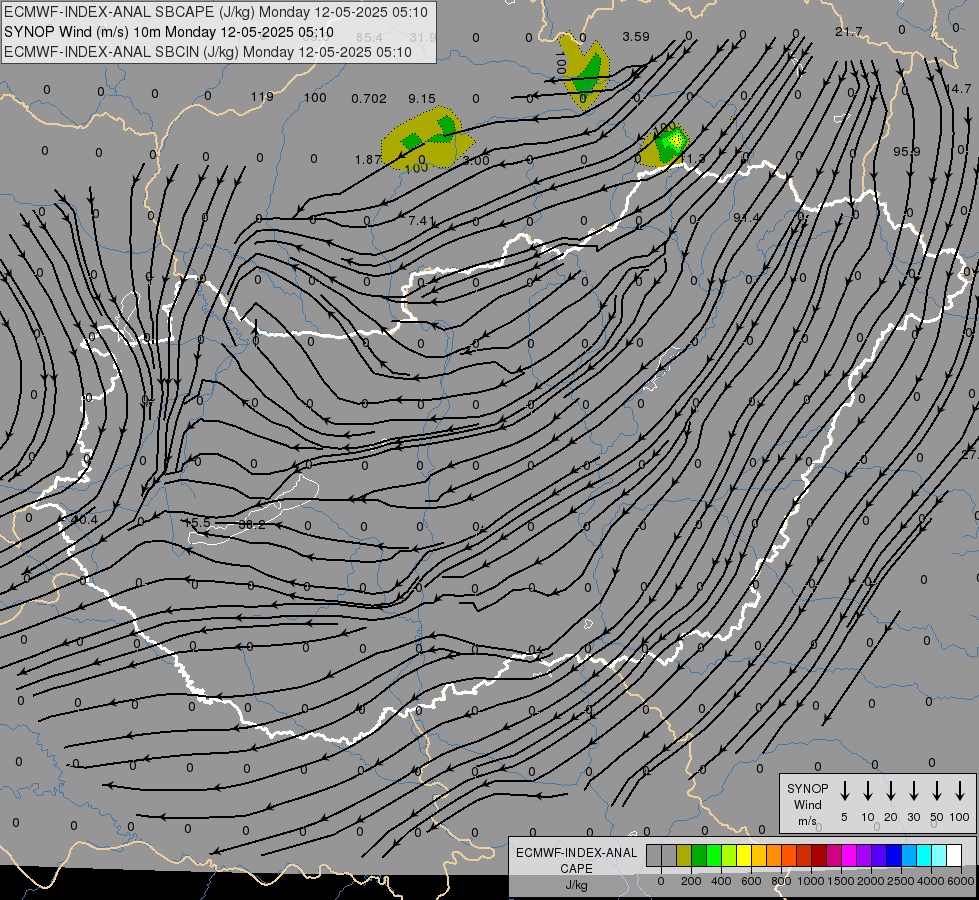The image size is (979, 900).
Task: Click the '30' label in wind legend
Action: (x=913, y=817)
